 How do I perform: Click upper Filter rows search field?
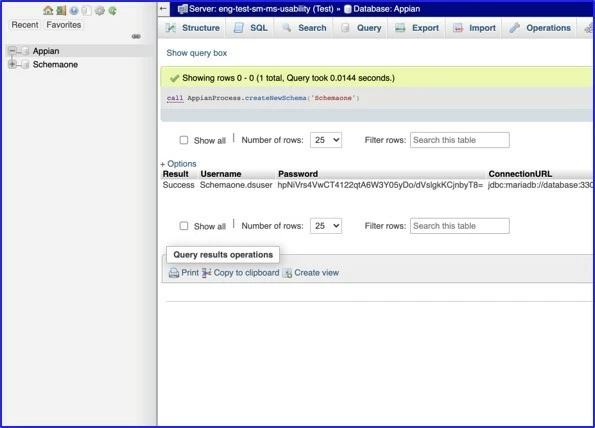coord(460,140)
